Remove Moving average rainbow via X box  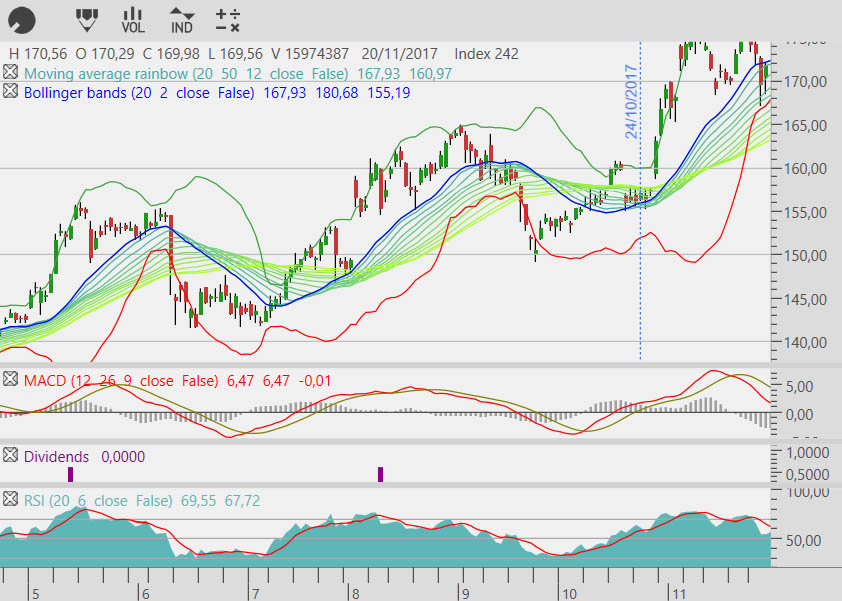(x=10, y=73)
